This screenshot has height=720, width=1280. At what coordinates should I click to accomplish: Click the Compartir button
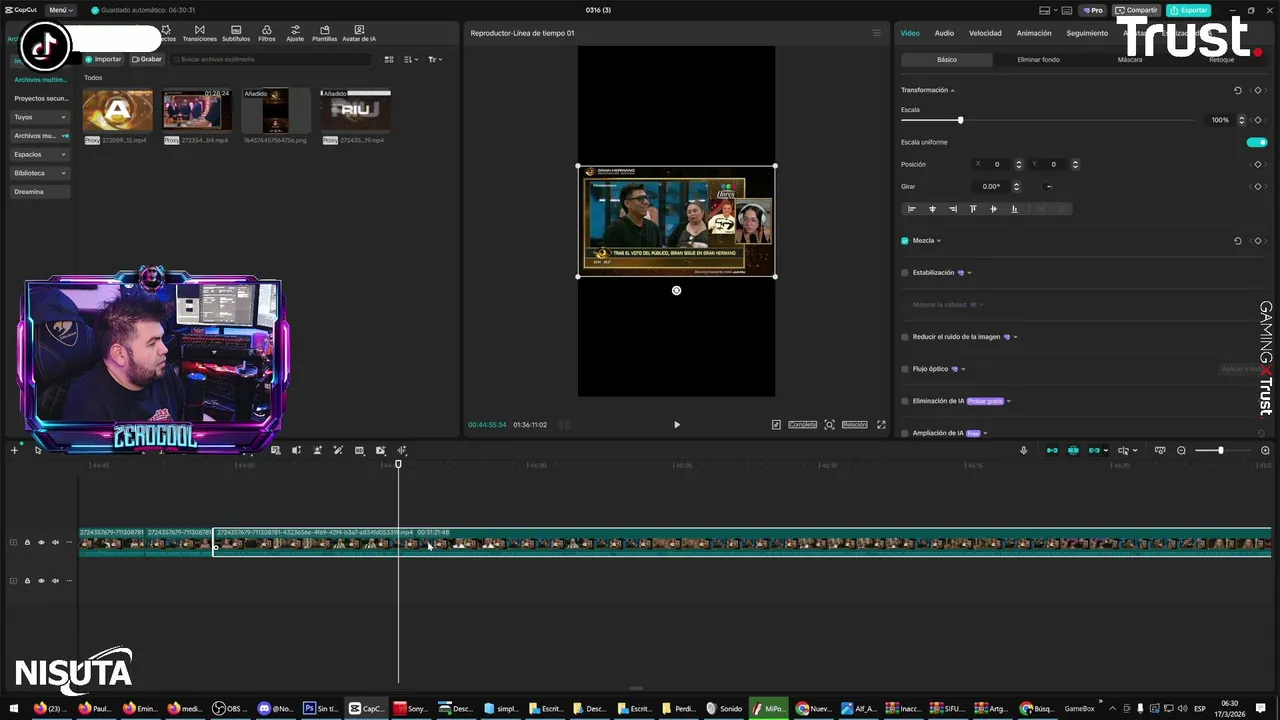click(1136, 10)
